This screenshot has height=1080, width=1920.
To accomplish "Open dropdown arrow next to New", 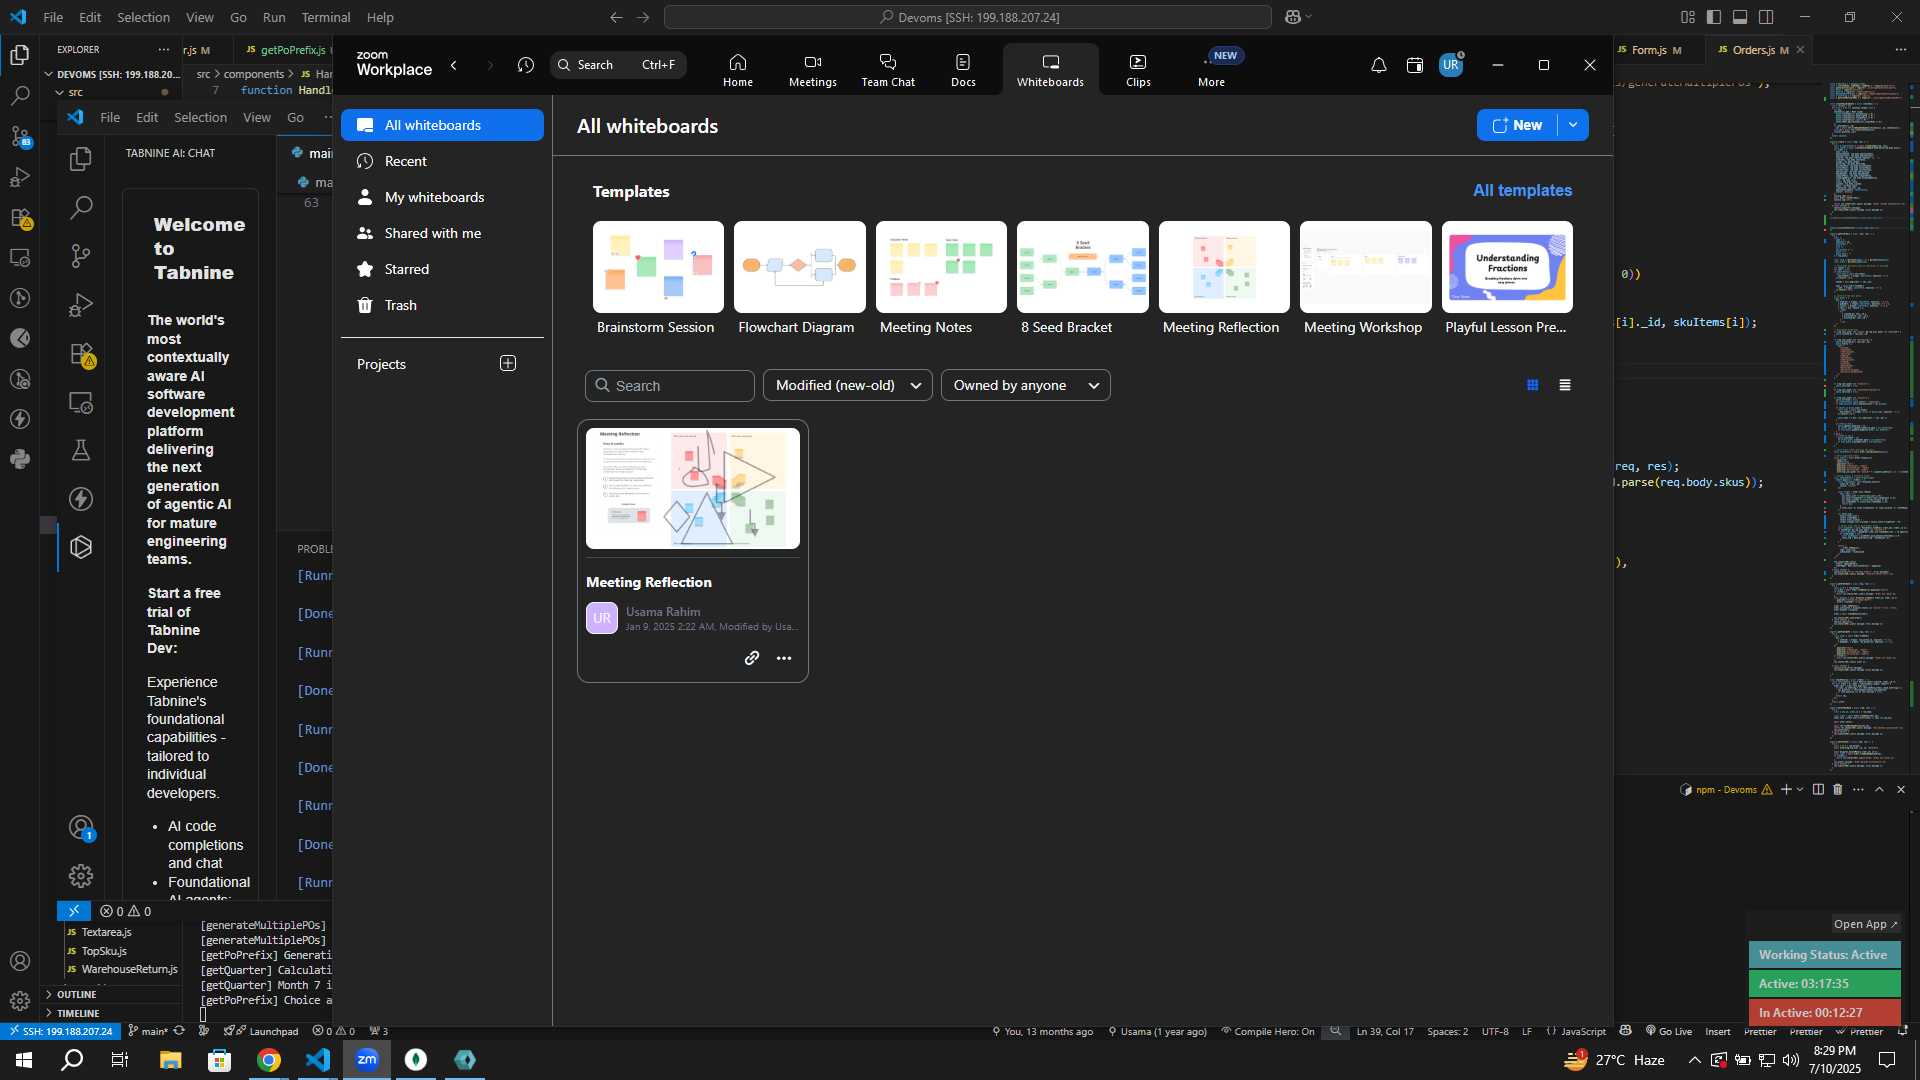I will (x=1573, y=125).
